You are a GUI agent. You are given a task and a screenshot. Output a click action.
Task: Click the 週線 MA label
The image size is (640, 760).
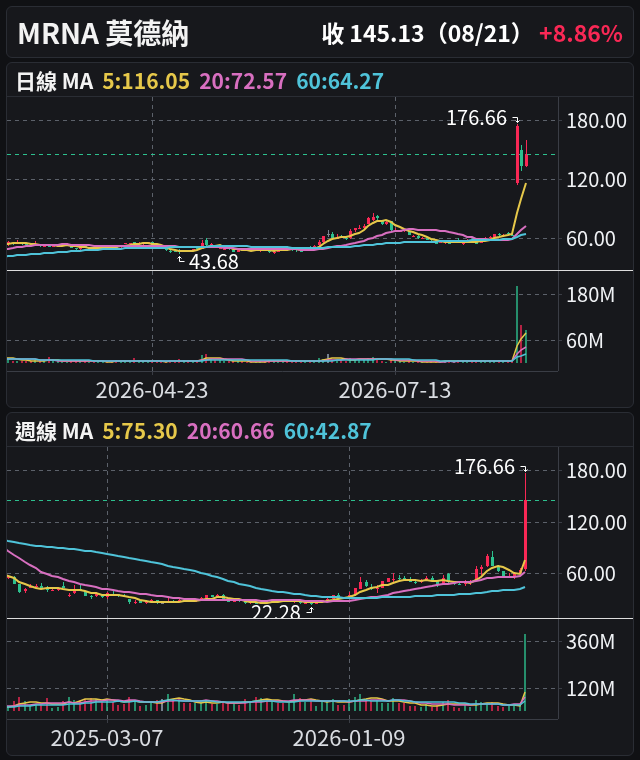point(54,431)
